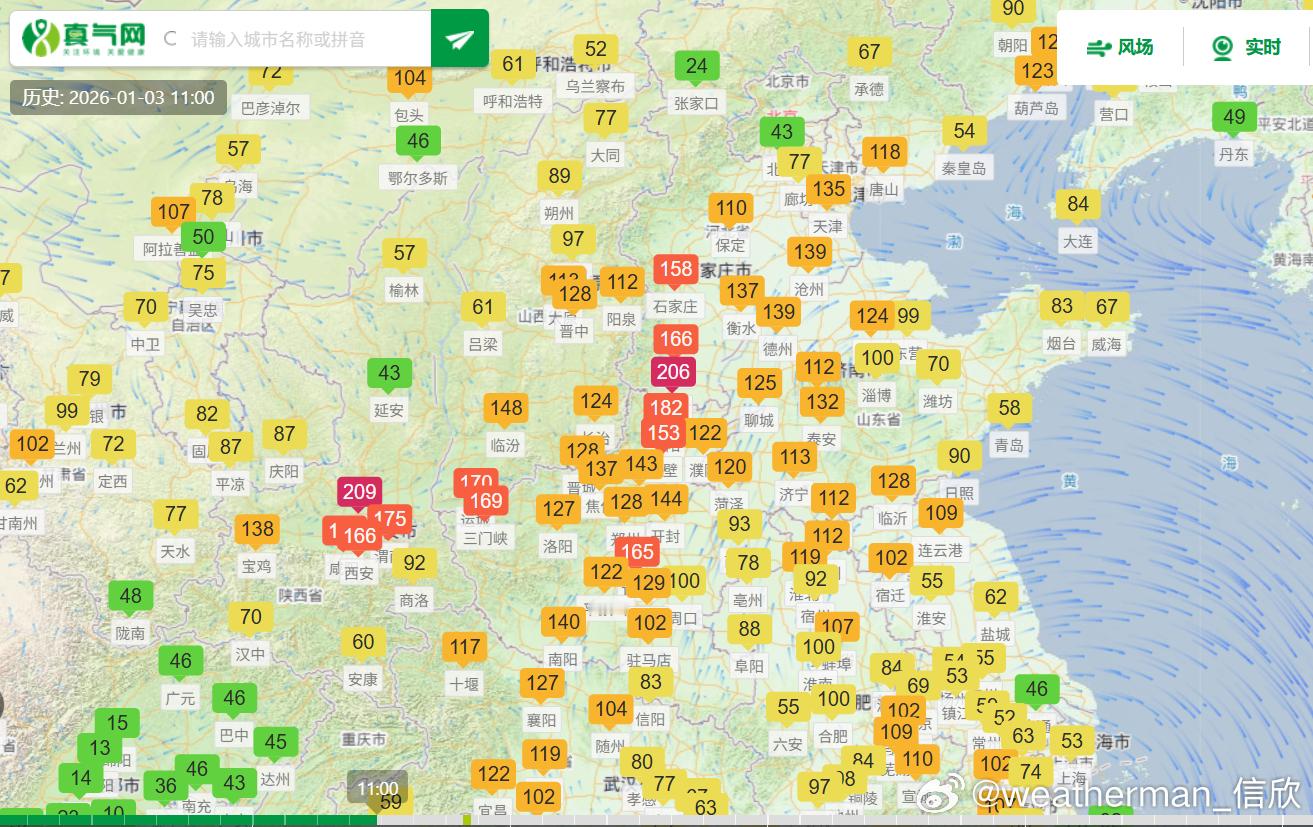Open the 46 marker at 广元
The height and width of the screenshot is (827, 1313).
click(180, 663)
